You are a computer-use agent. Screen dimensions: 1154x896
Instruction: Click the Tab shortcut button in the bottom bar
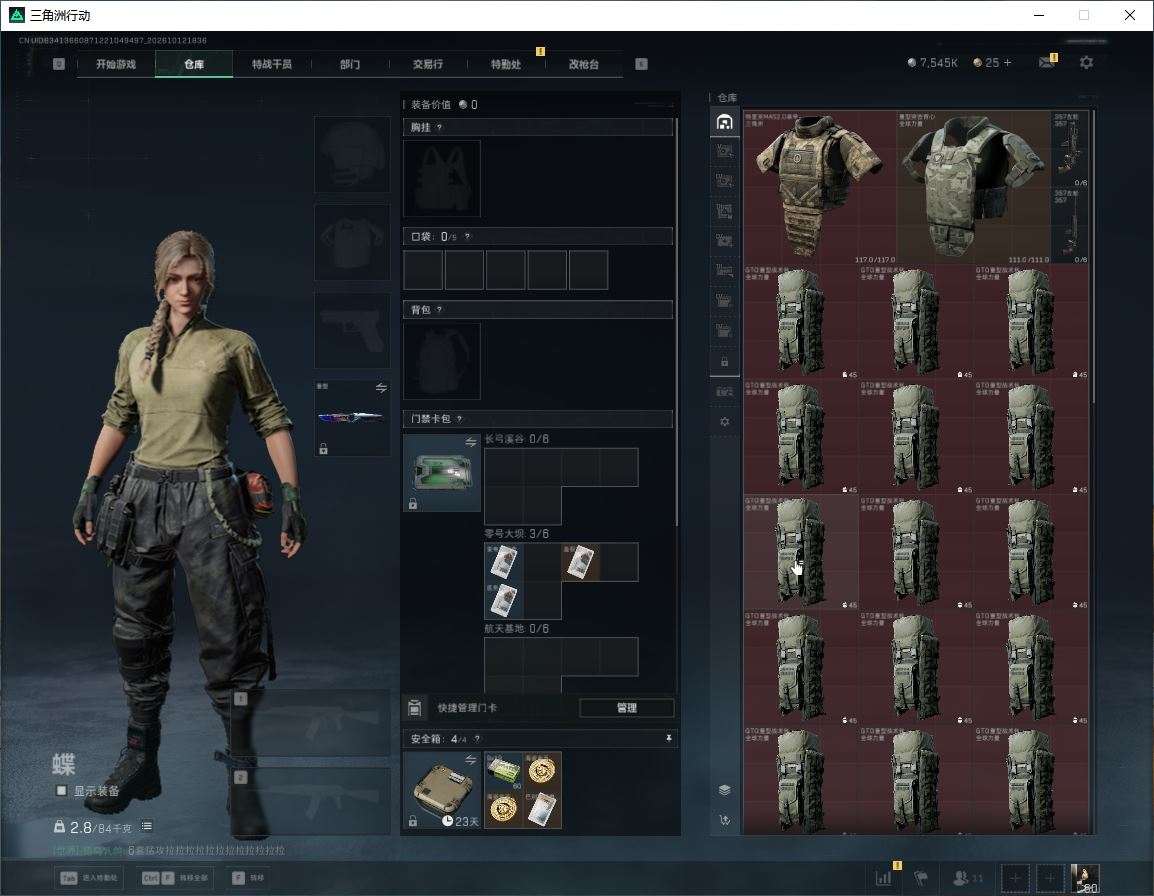click(x=89, y=878)
